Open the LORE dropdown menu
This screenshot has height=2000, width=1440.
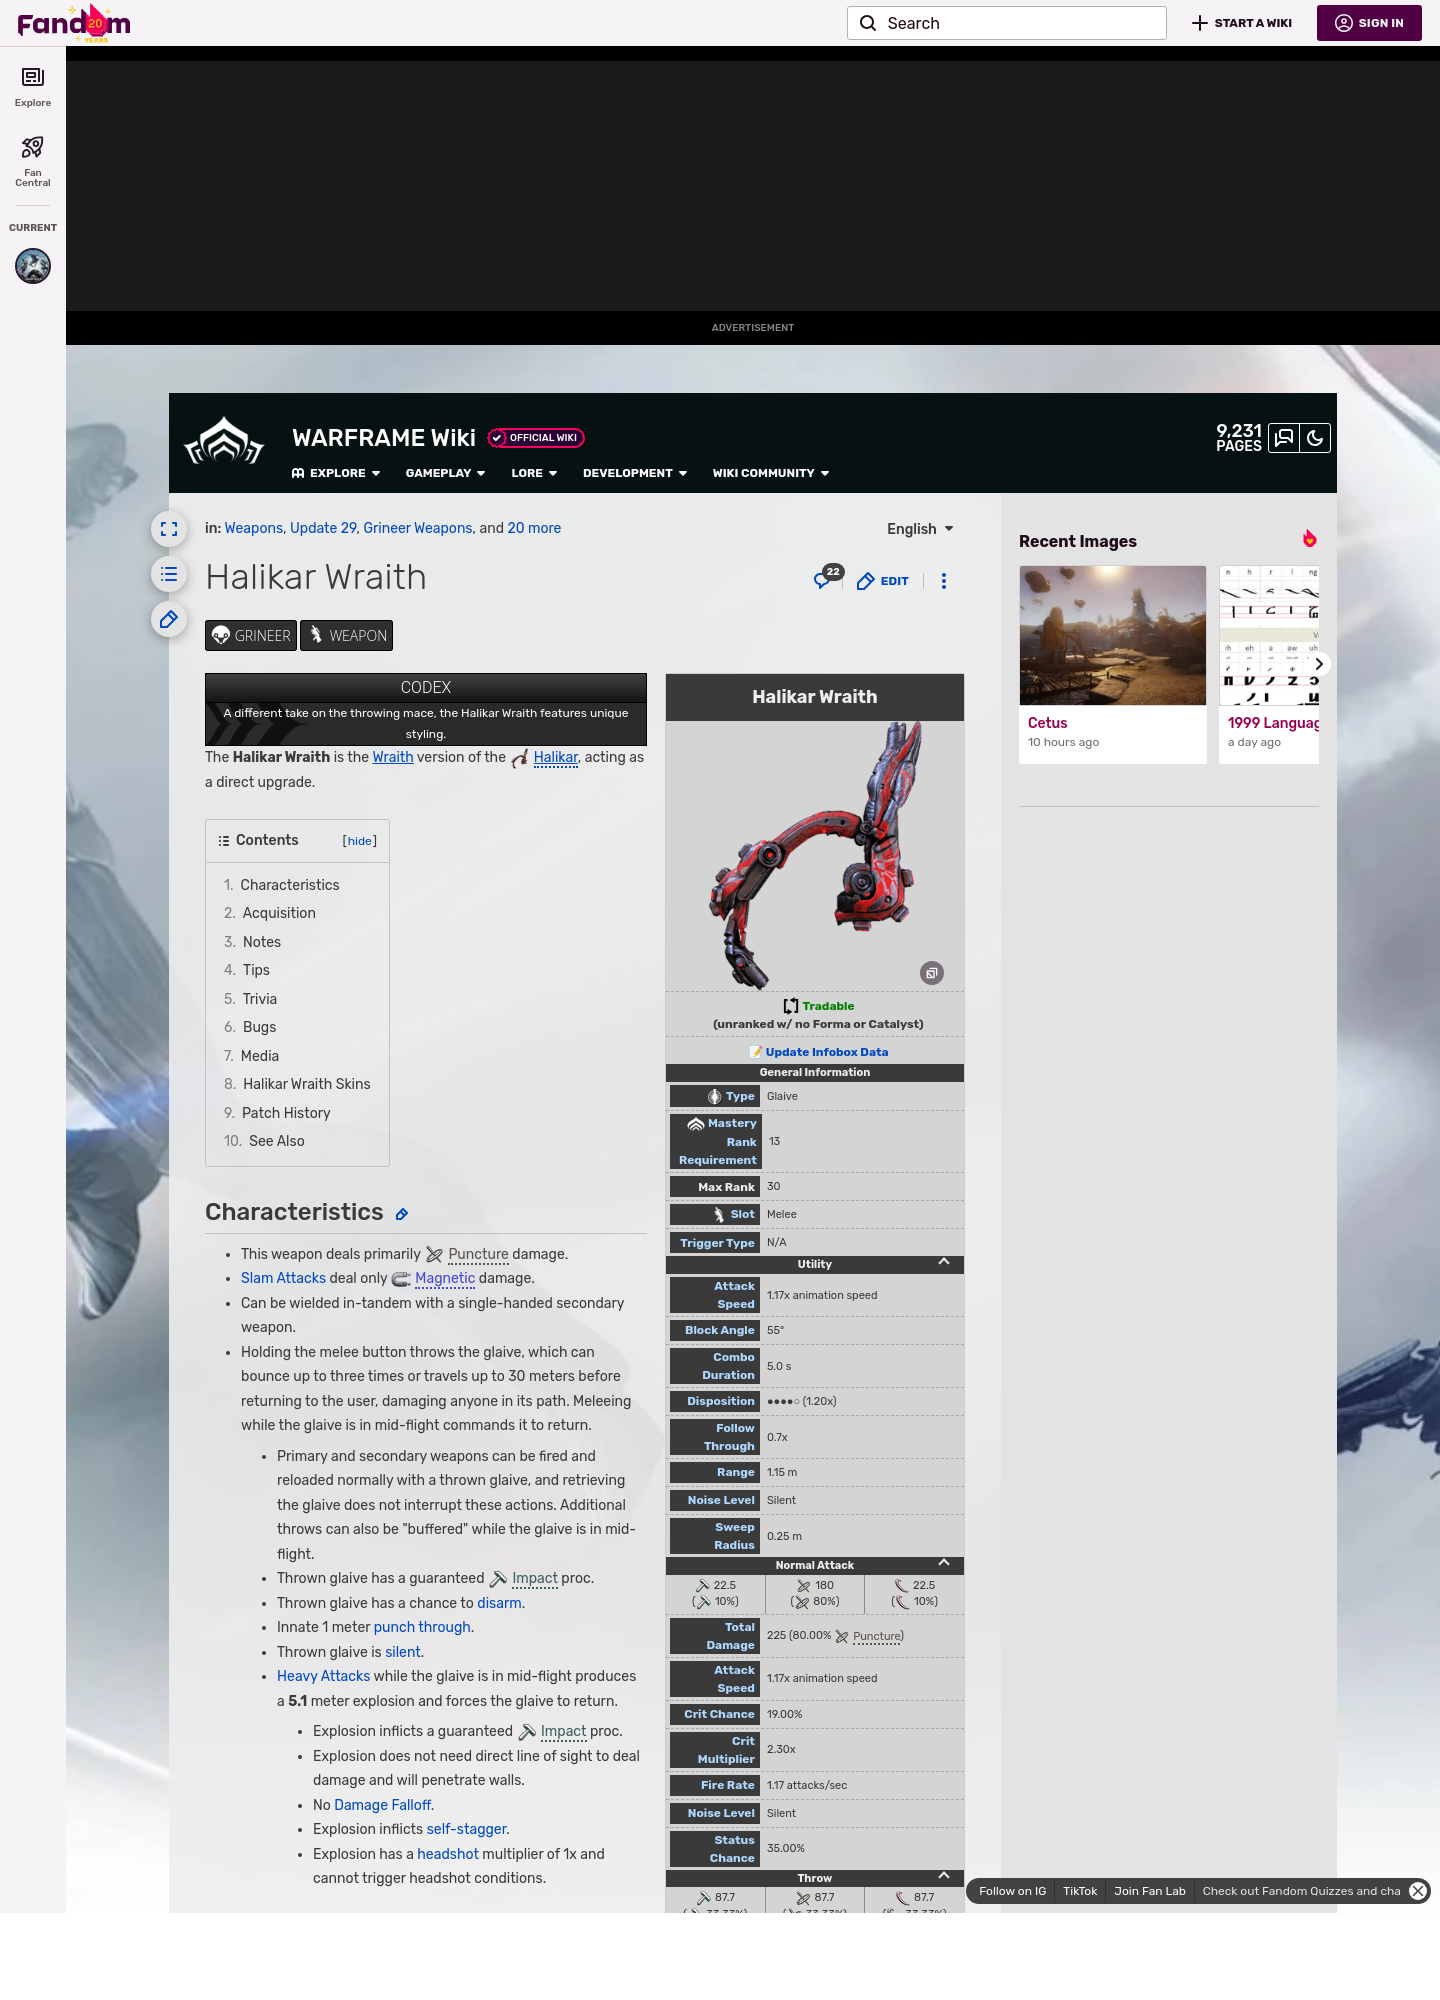pyautogui.click(x=534, y=473)
